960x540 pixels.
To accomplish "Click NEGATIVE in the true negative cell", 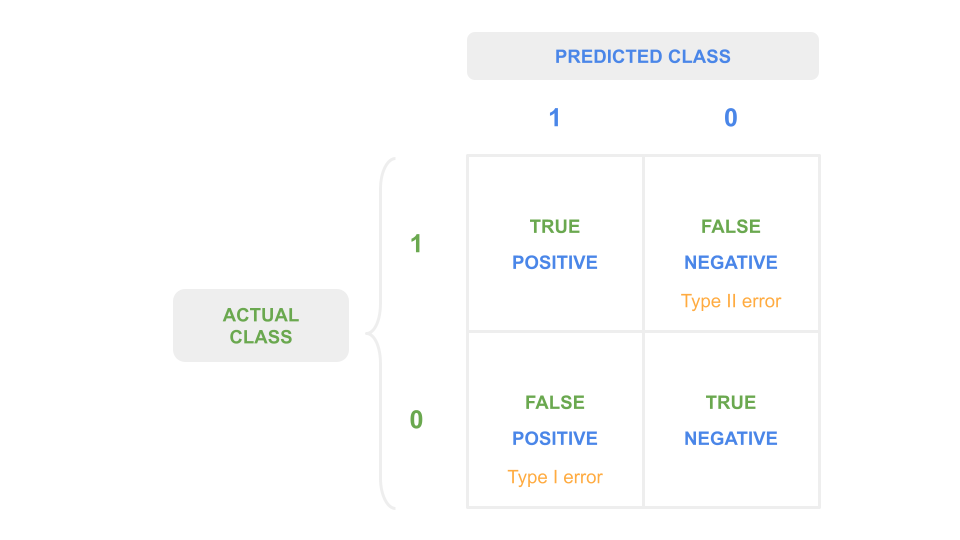I will pos(731,439).
